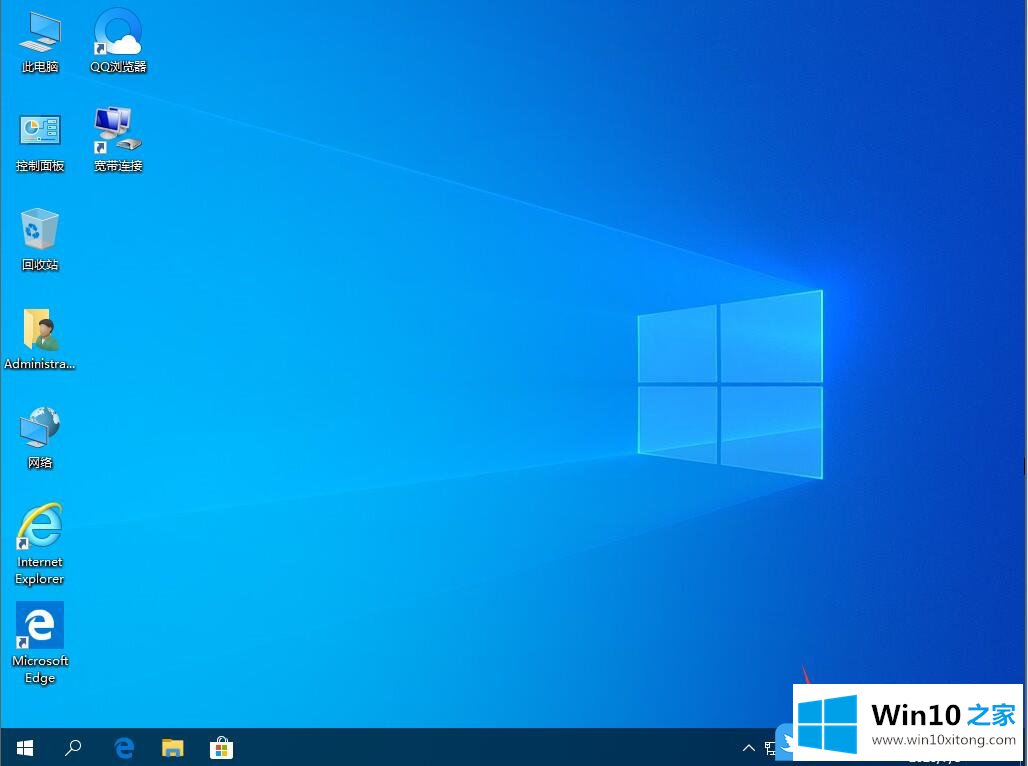Viewport: 1028px width, 766px height.
Task: Click the Windows logo on the wallpaper
Action: (x=730, y=384)
